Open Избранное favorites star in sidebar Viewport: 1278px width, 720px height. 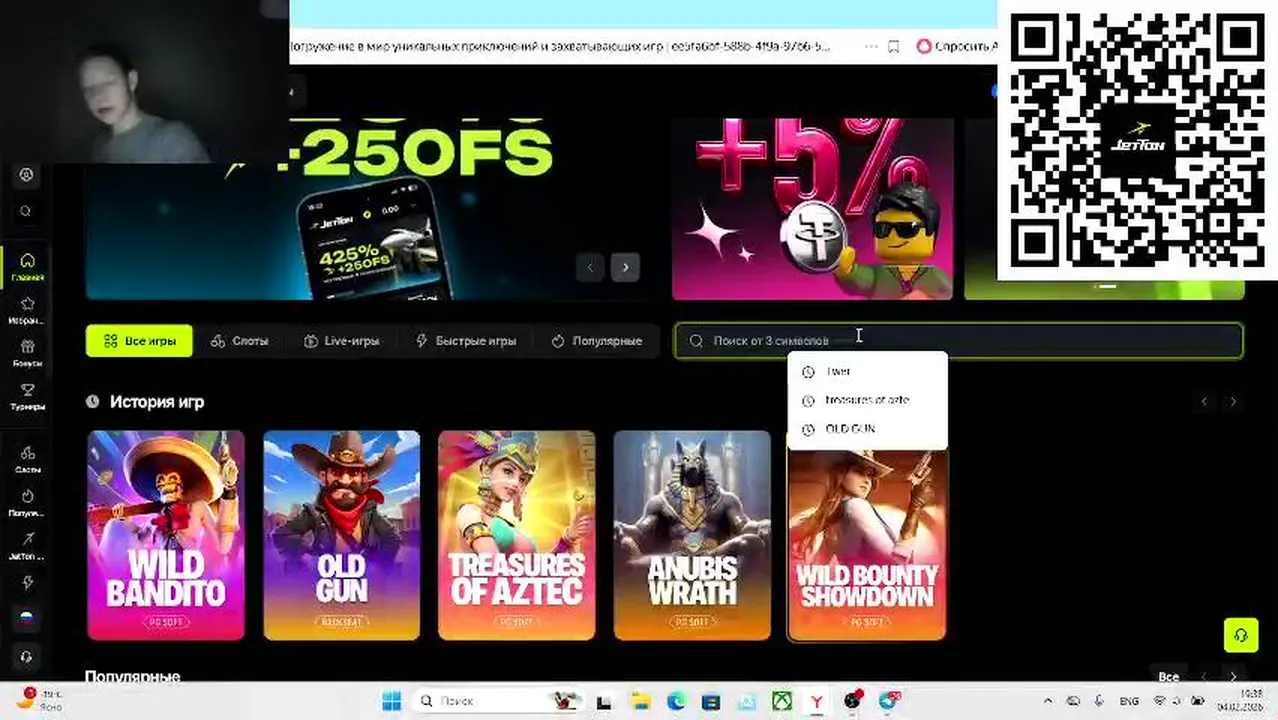pyautogui.click(x=27, y=310)
